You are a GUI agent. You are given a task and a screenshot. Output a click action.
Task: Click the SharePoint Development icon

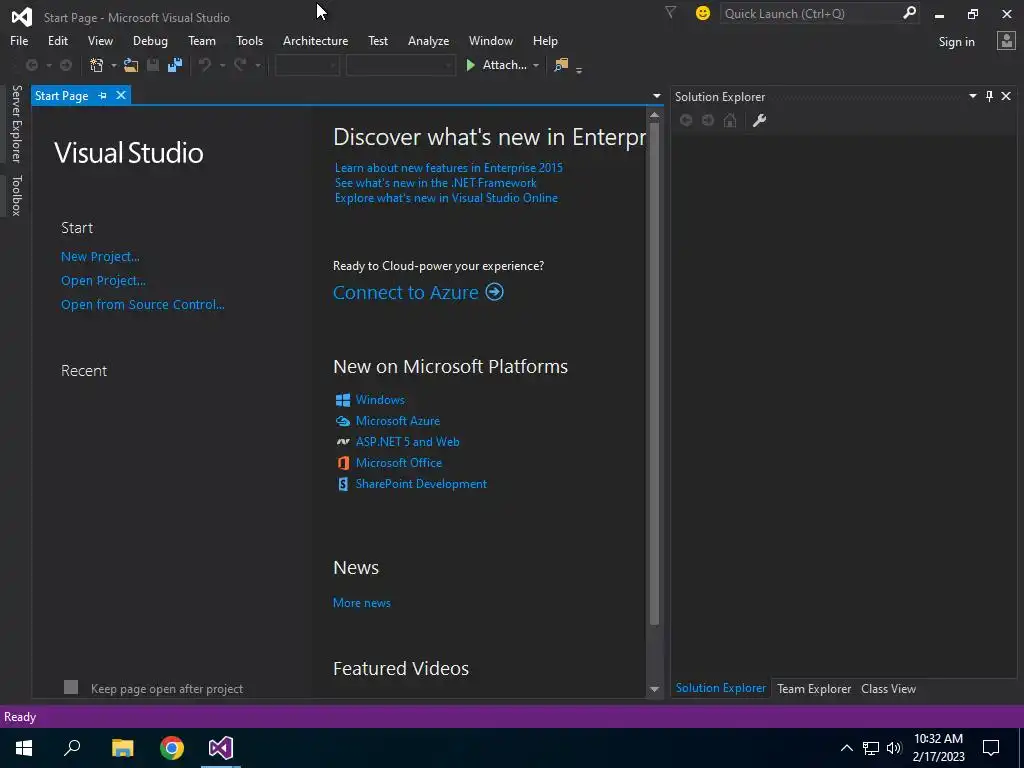tap(343, 484)
